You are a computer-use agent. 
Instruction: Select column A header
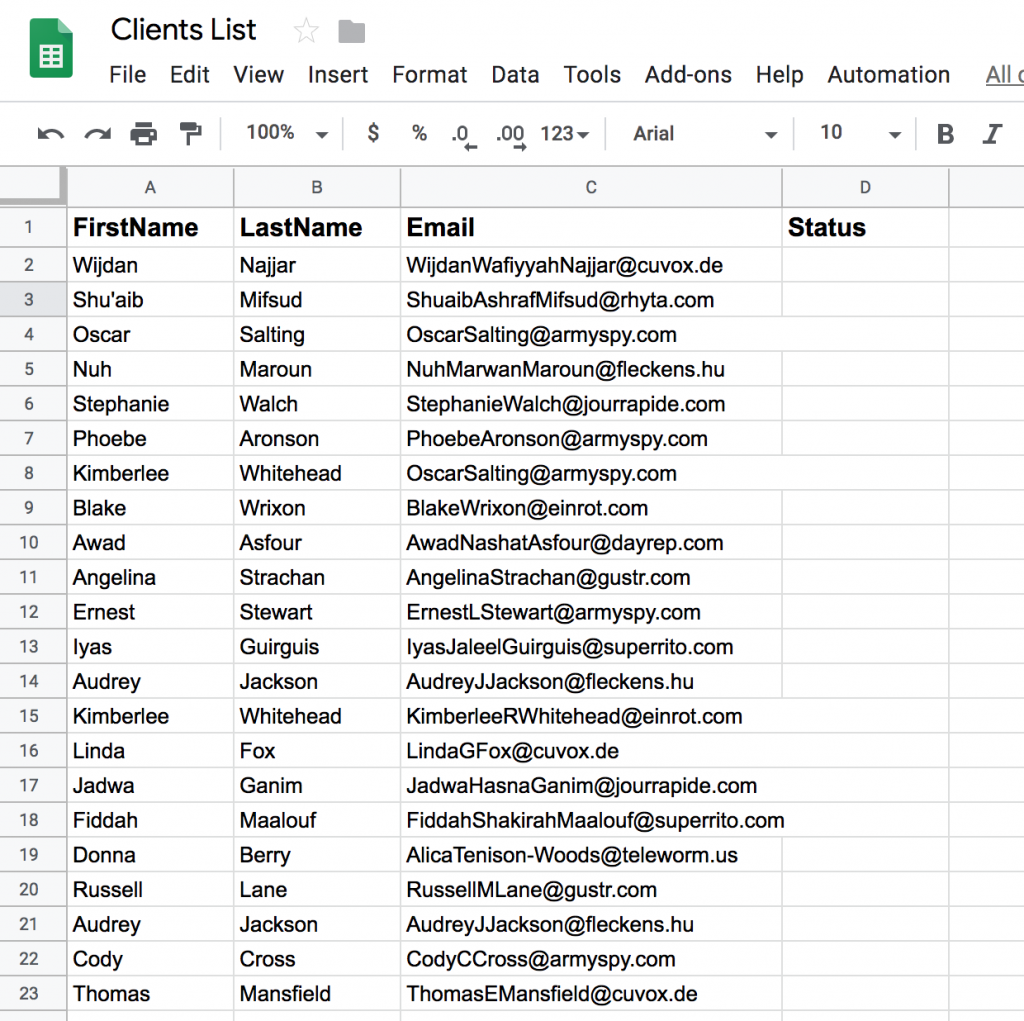(x=150, y=187)
